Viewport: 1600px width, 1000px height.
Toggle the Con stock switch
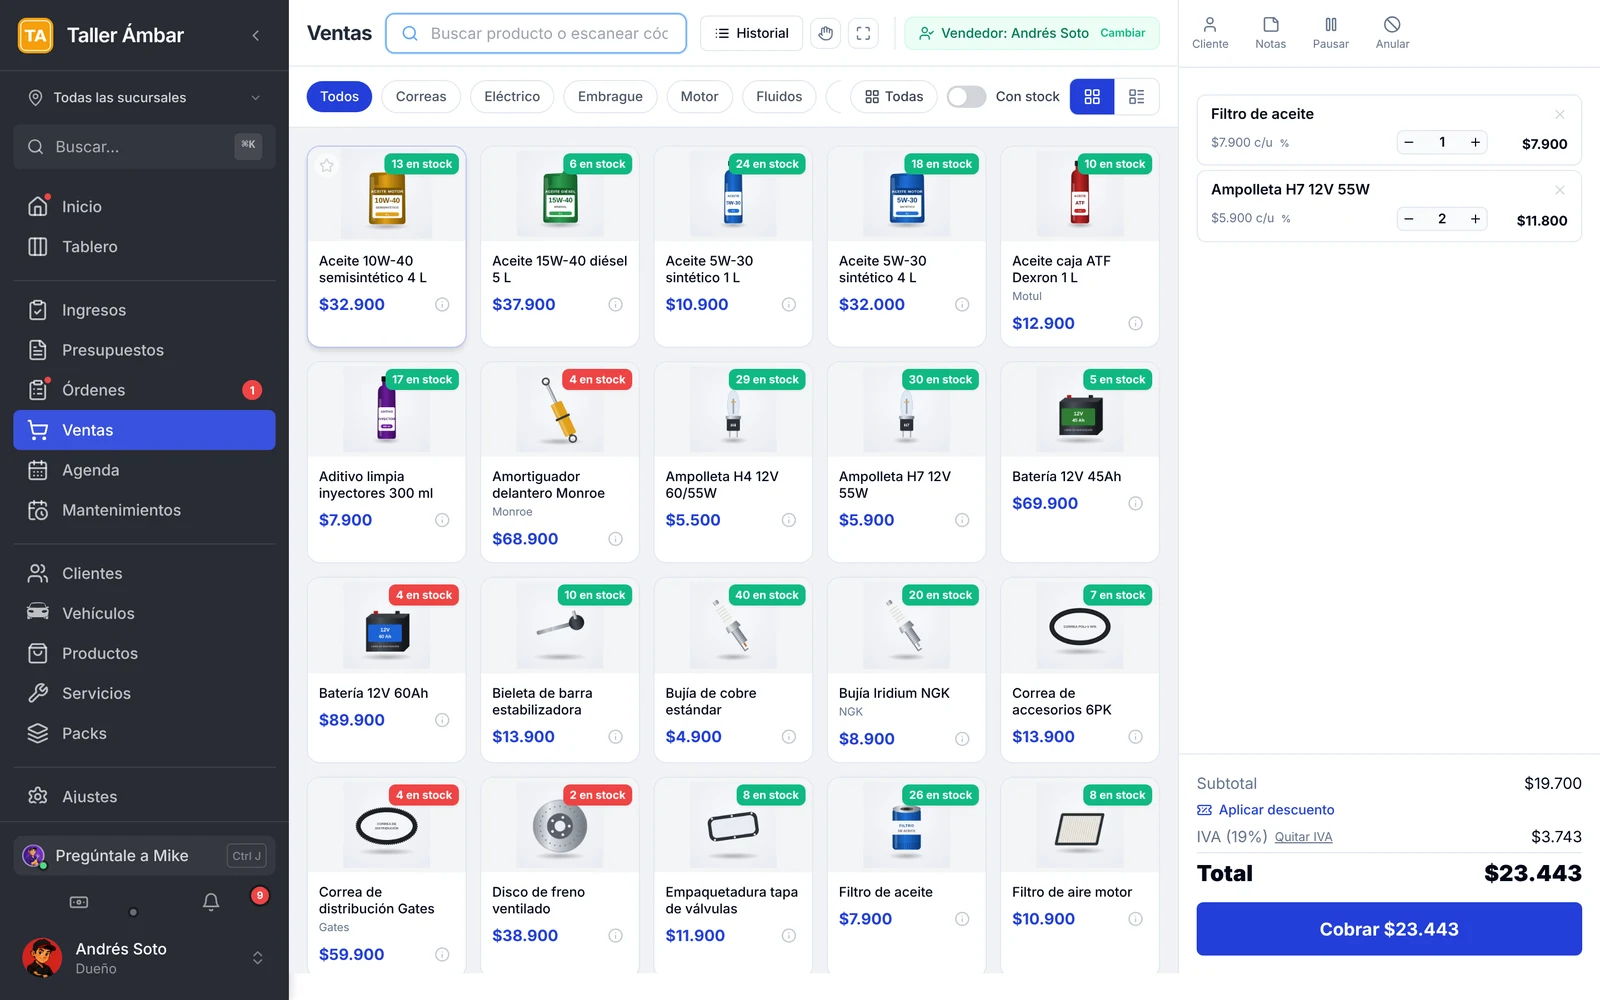pyautogui.click(x=966, y=97)
